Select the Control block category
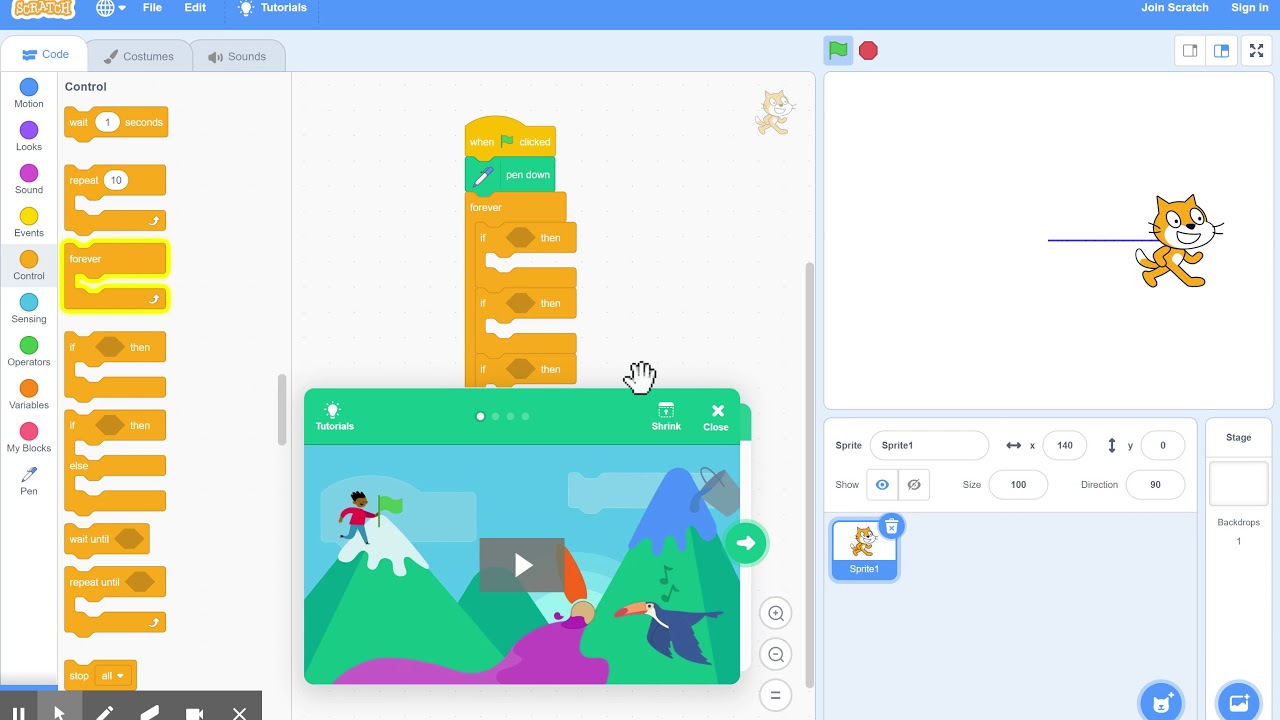This screenshot has height=720, width=1280. 29,266
